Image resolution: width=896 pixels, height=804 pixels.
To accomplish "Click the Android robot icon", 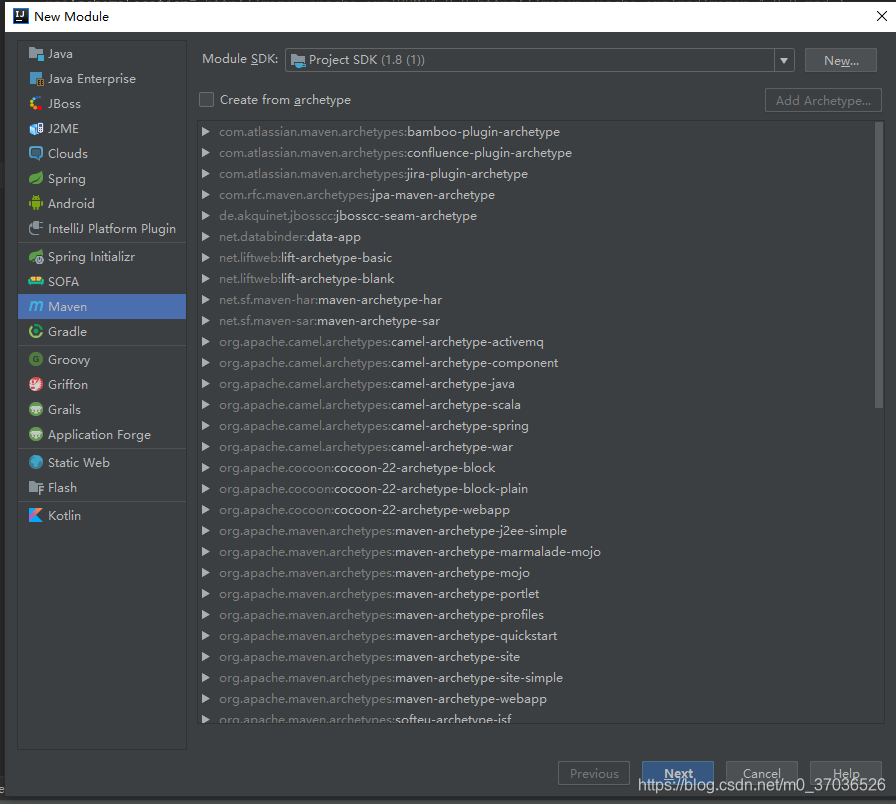I will pos(36,203).
